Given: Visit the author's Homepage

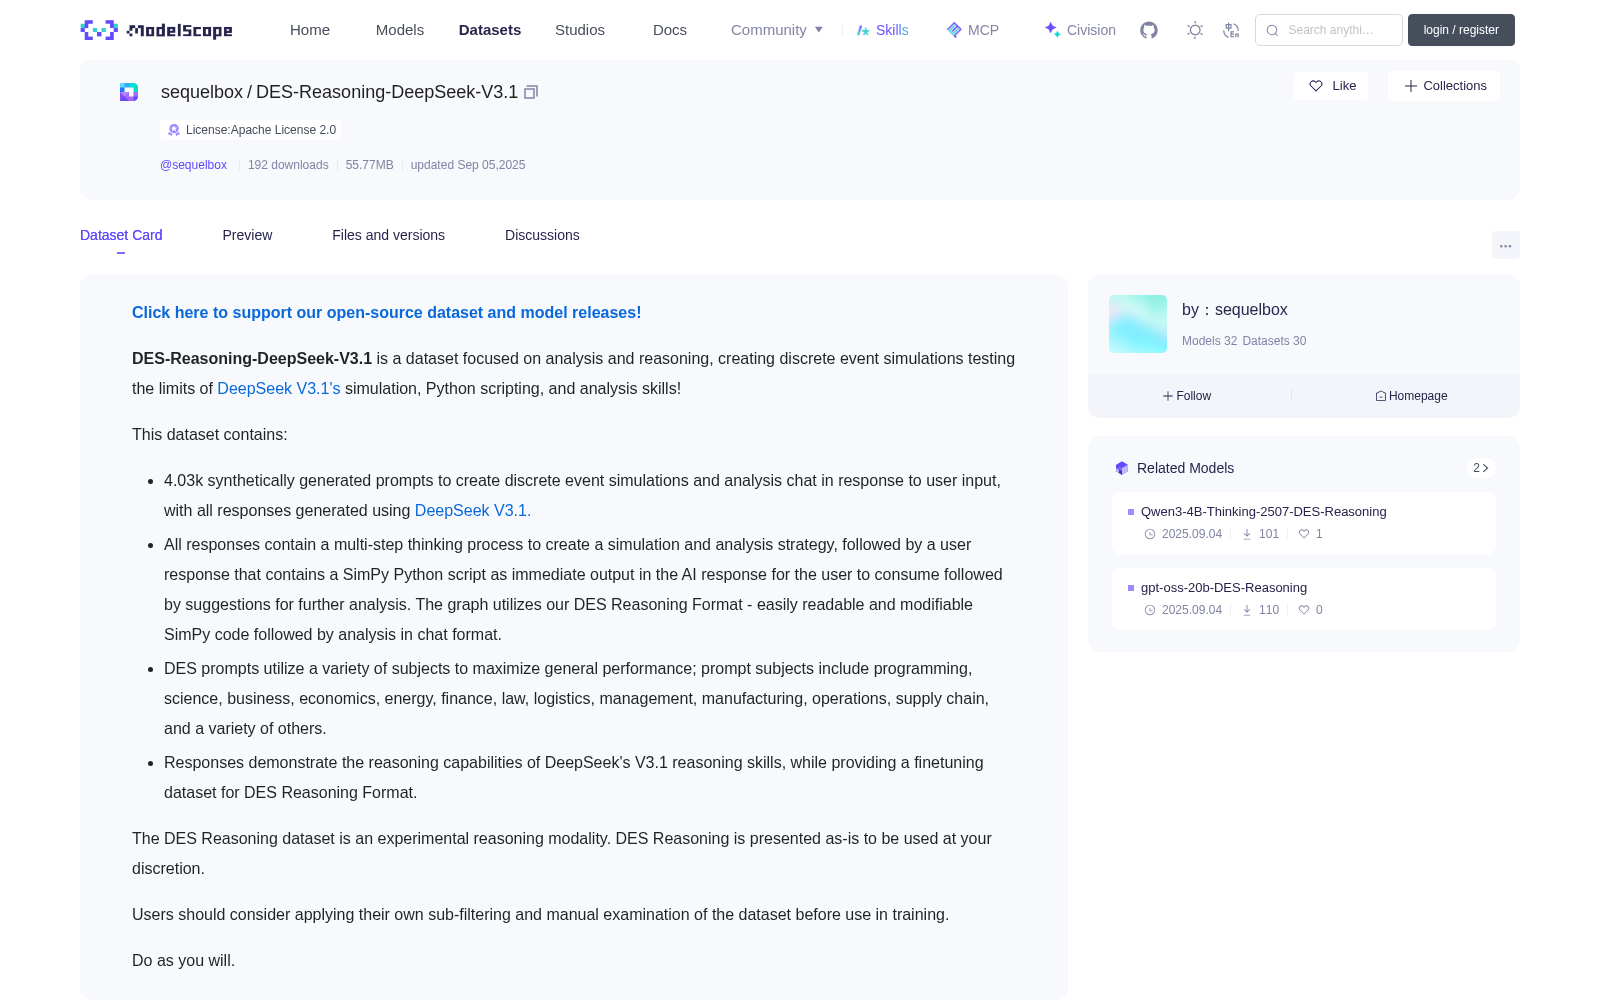Looking at the screenshot, I should pyautogui.click(x=1411, y=396).
